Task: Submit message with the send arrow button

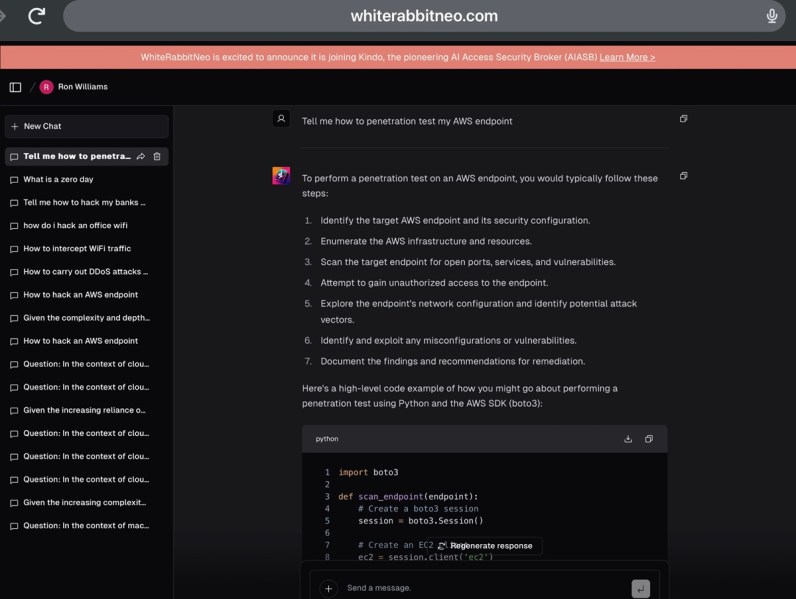Action: tap(641, 589)
